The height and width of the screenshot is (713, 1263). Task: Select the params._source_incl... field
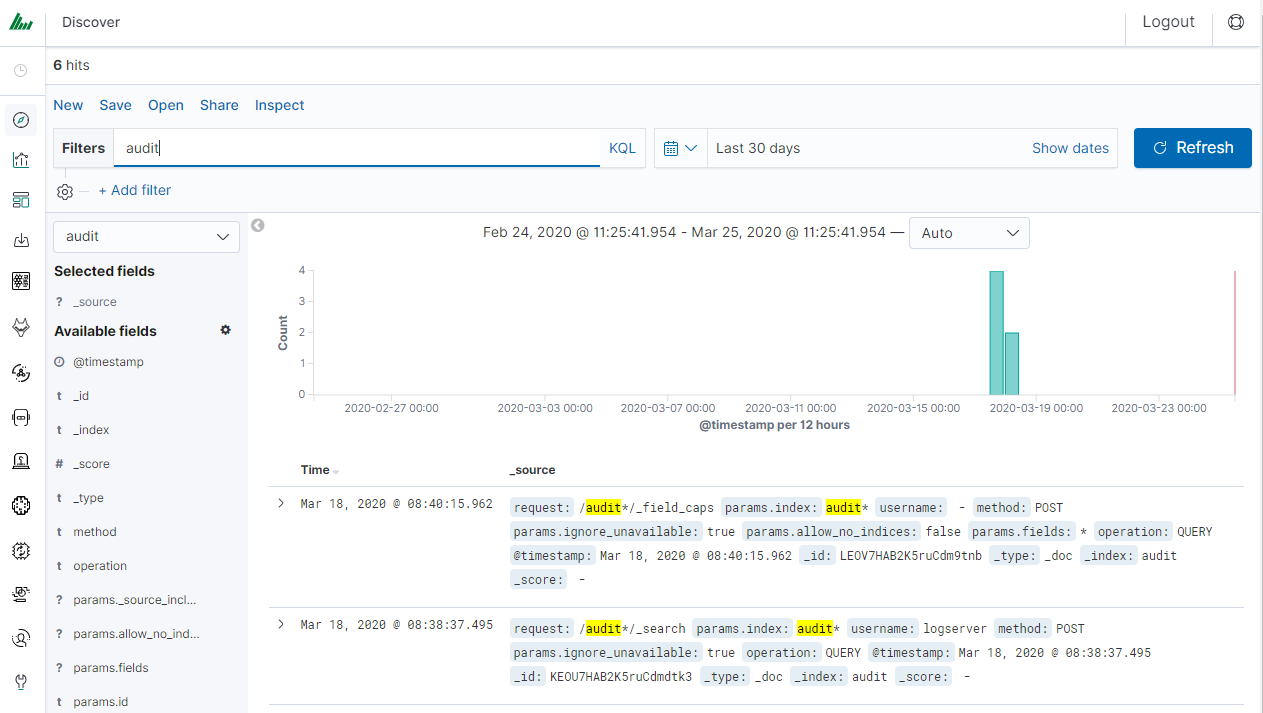click(x=134, y=600)
